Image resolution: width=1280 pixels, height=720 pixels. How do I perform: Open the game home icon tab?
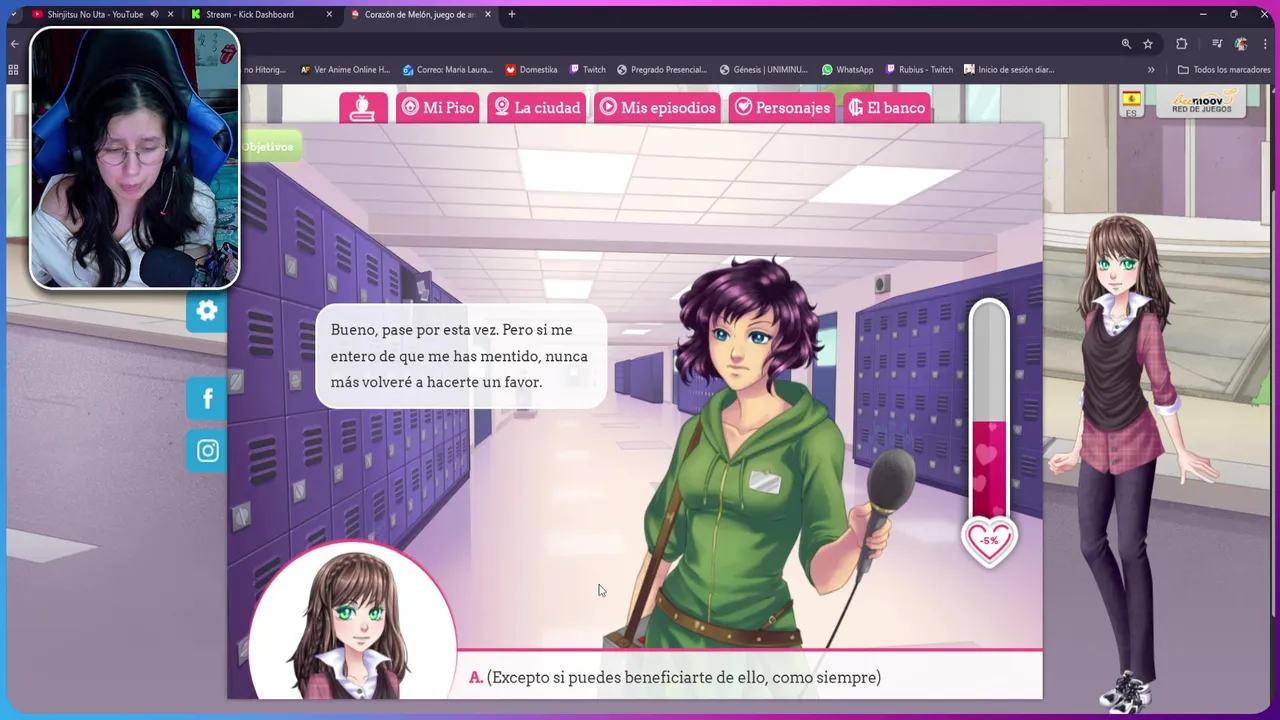[363, 108]
